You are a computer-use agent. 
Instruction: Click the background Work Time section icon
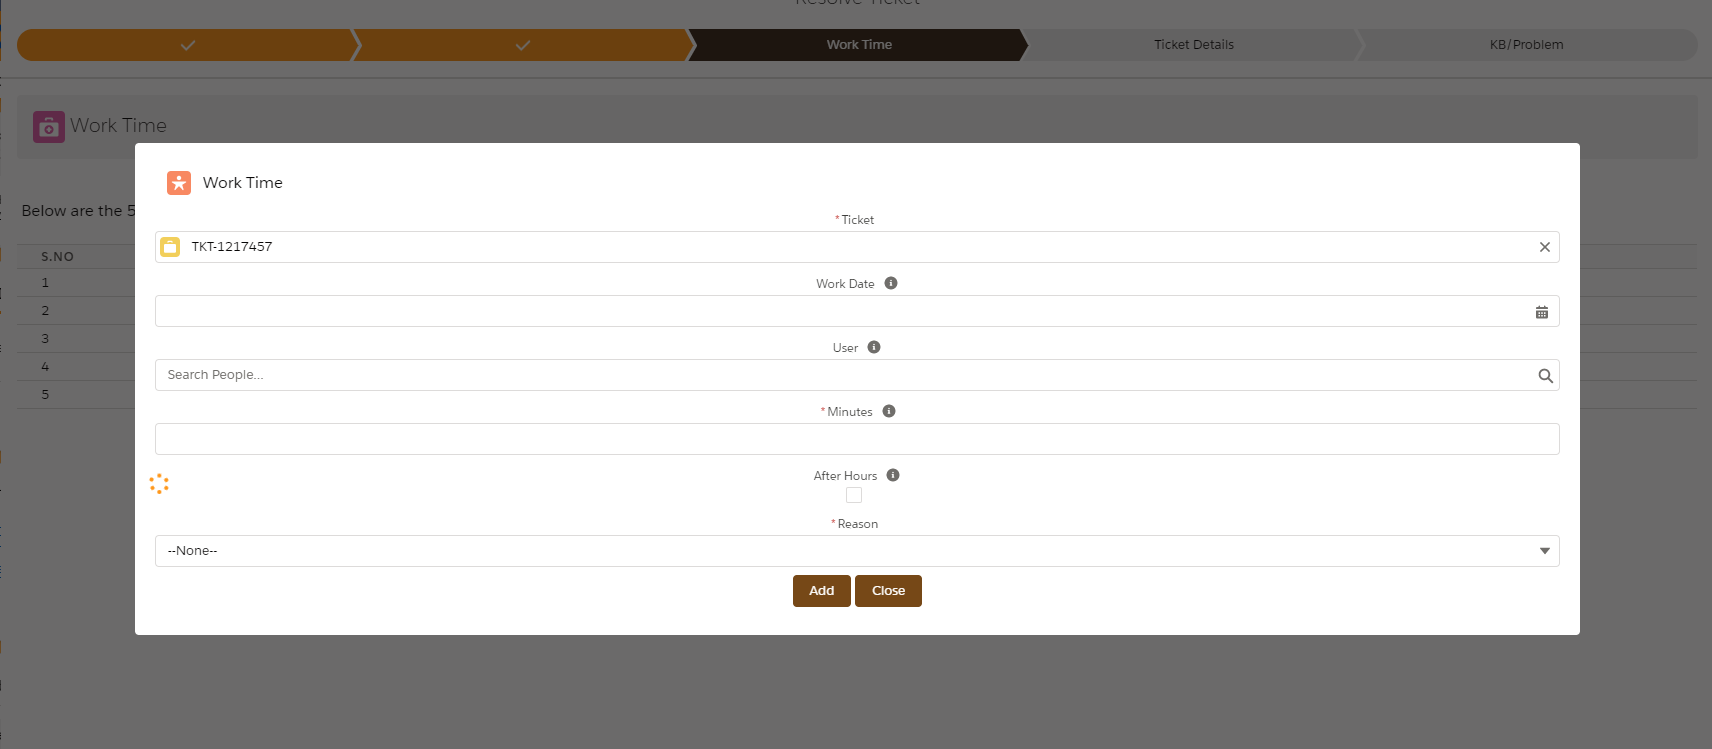(49, 127)
